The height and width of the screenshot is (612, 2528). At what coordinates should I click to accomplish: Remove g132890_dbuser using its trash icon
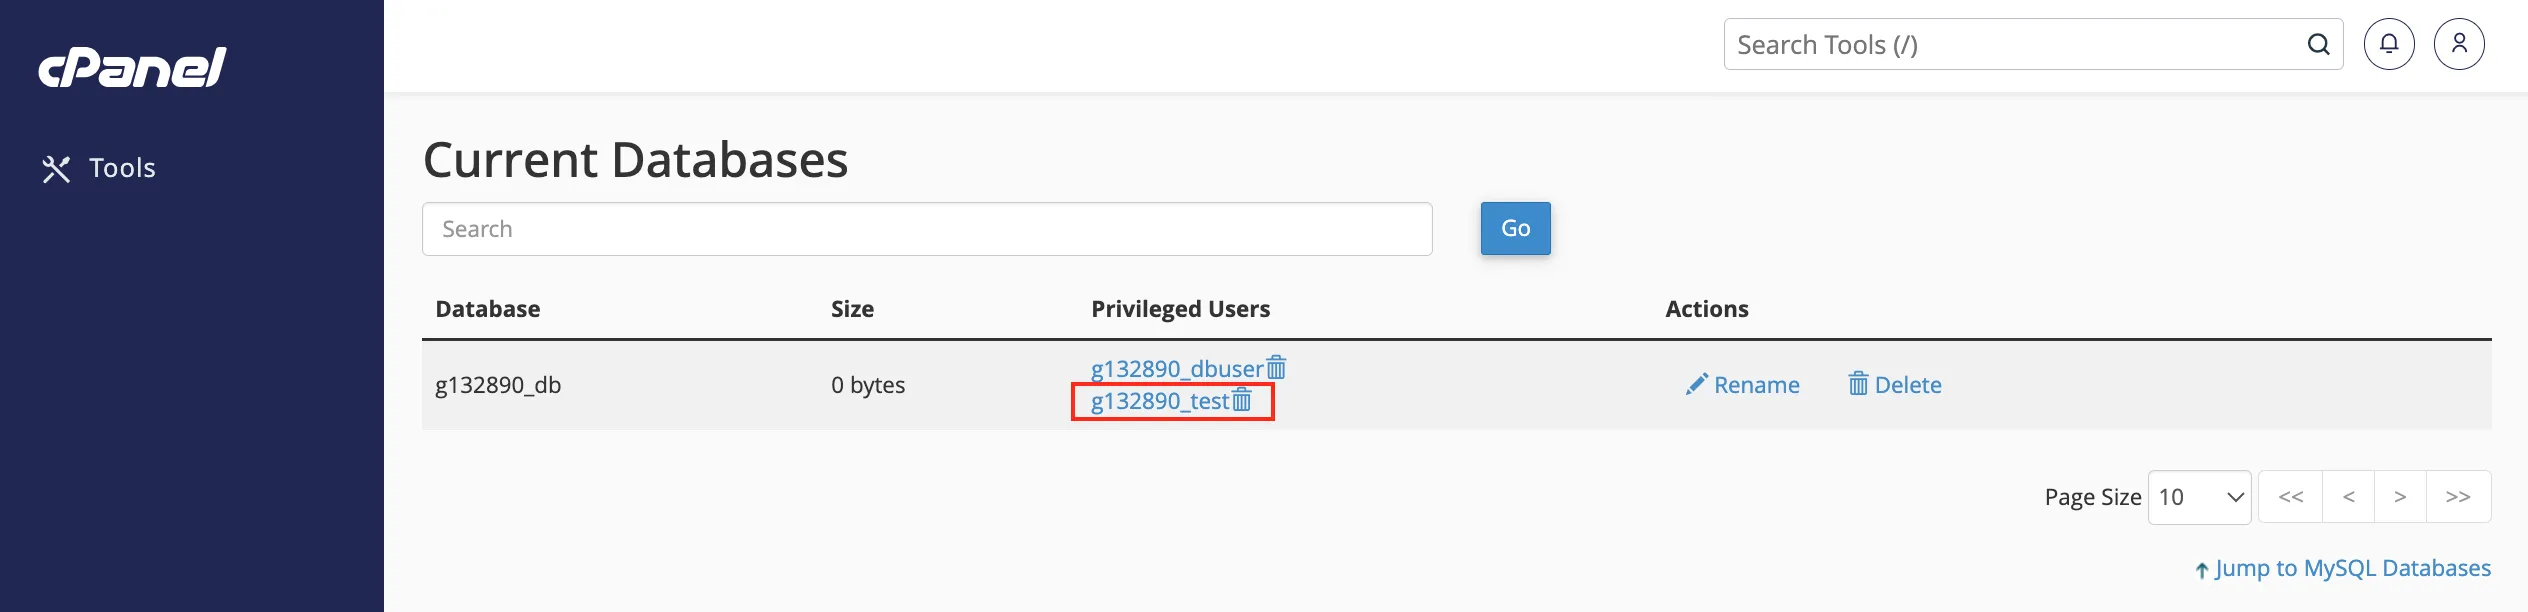tap(1276, 368)
